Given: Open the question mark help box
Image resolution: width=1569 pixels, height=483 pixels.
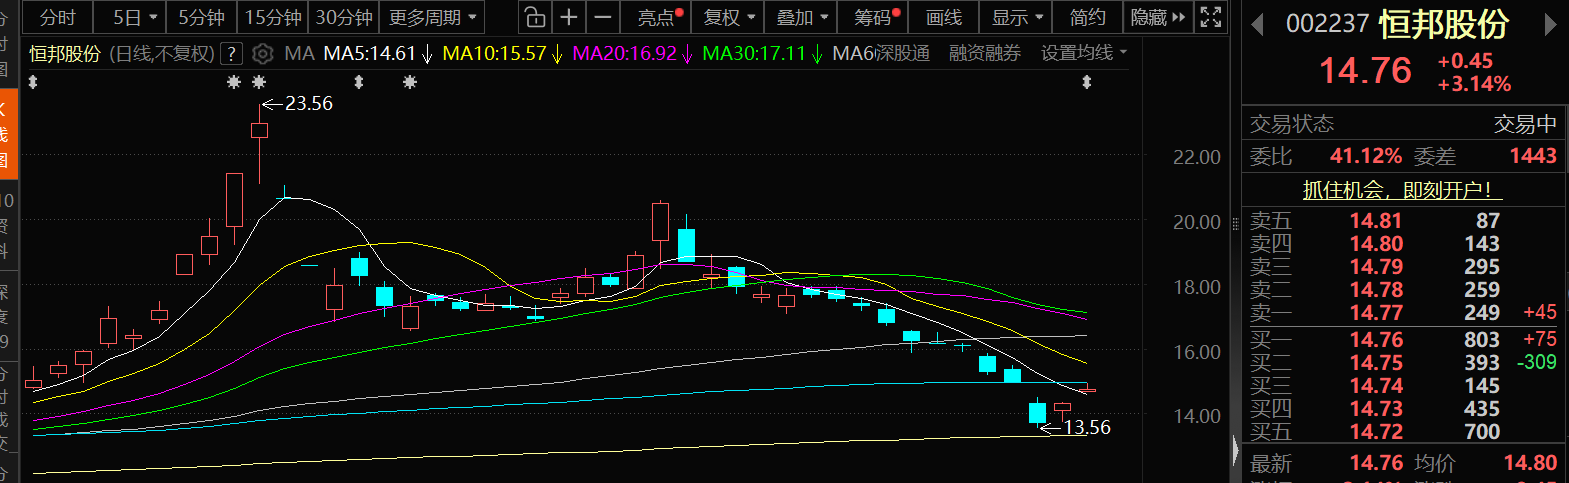Looking at the screenshot, I should [231, 54].
